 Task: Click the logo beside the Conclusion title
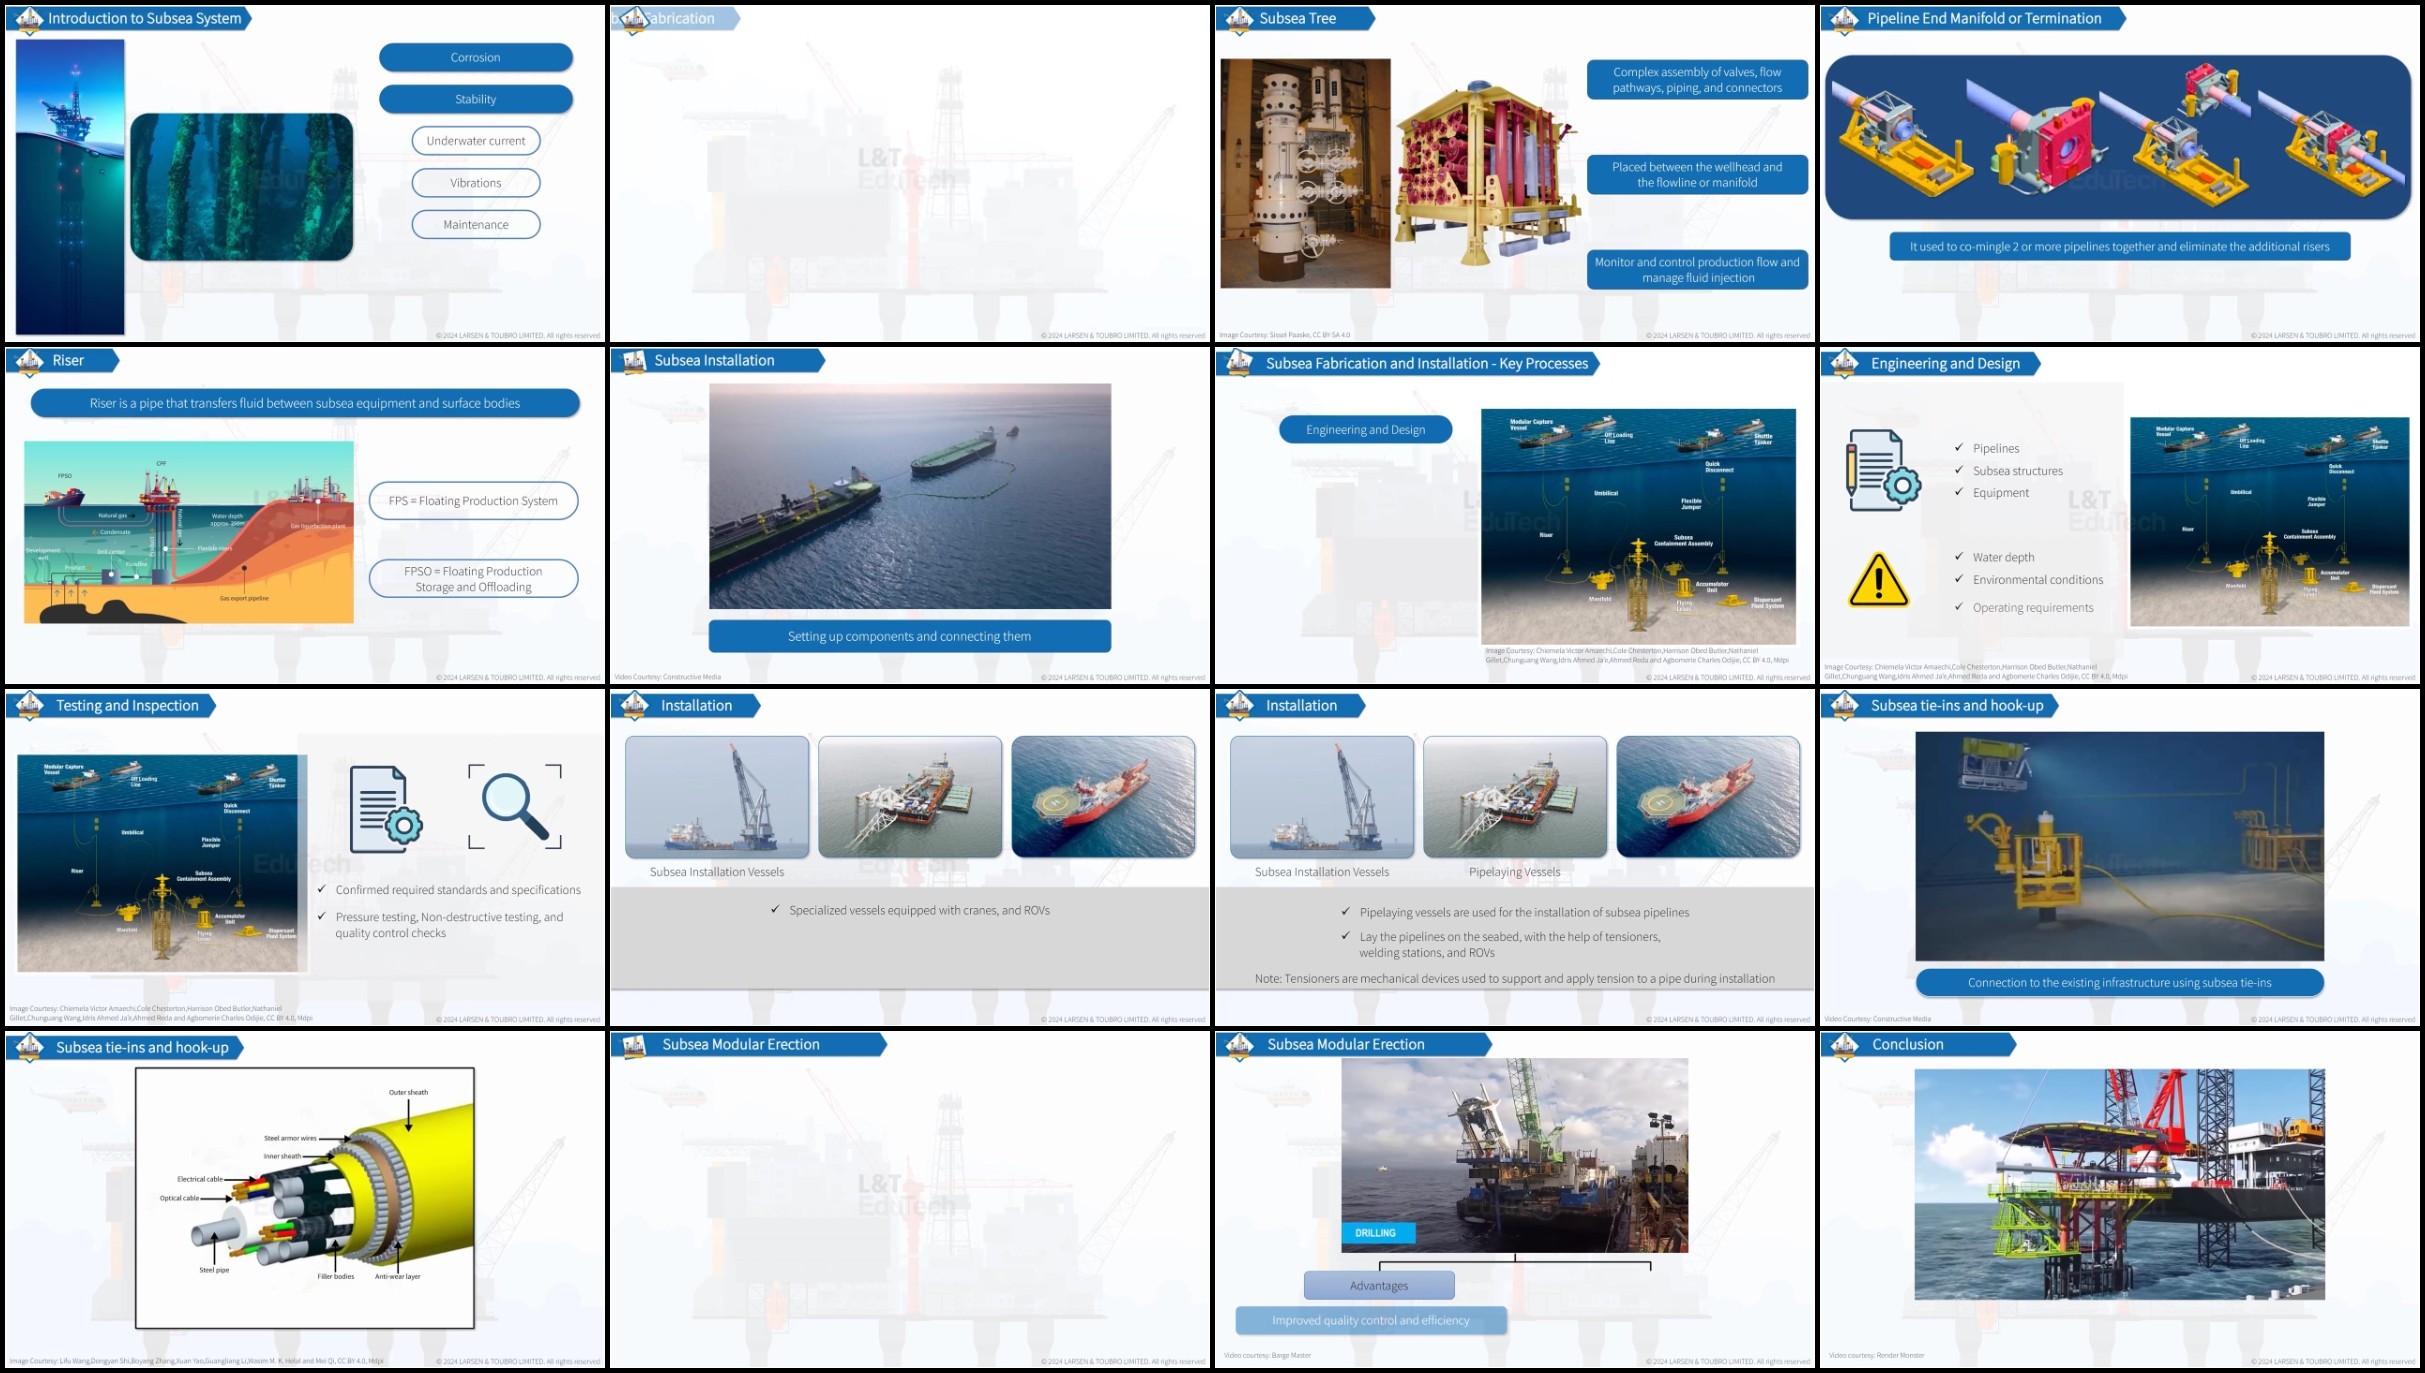click(x=1844, y=1045)
